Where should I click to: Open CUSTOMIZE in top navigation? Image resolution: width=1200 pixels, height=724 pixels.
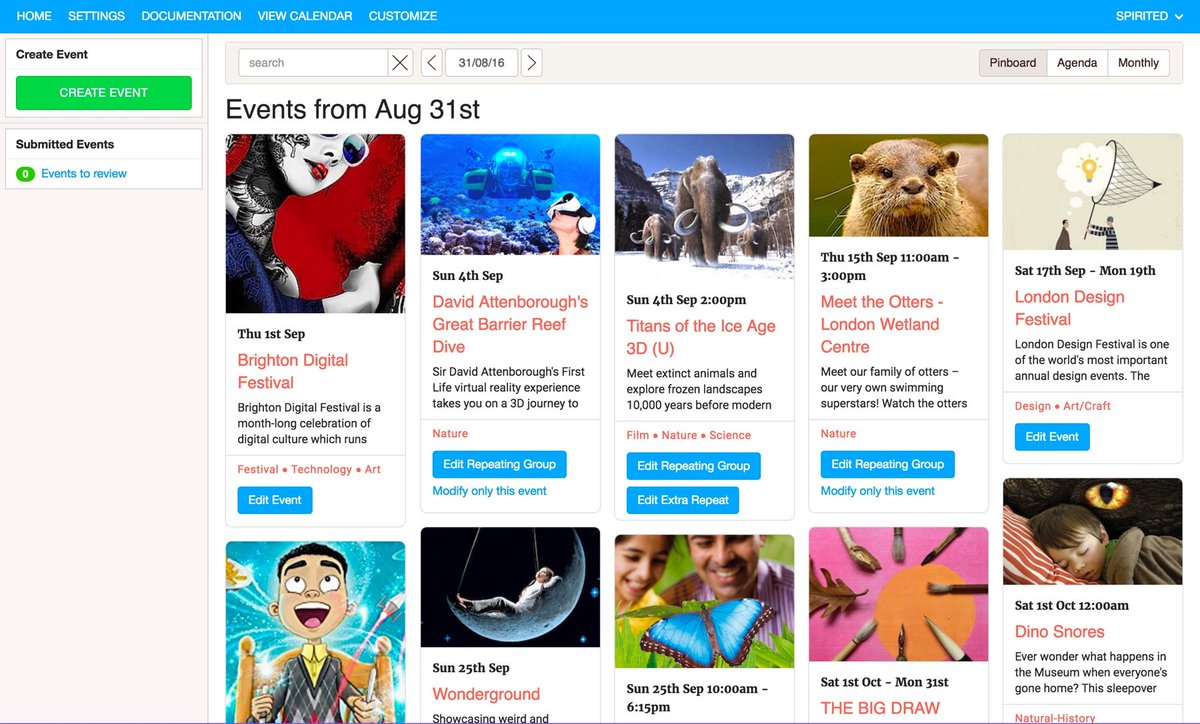403,16
